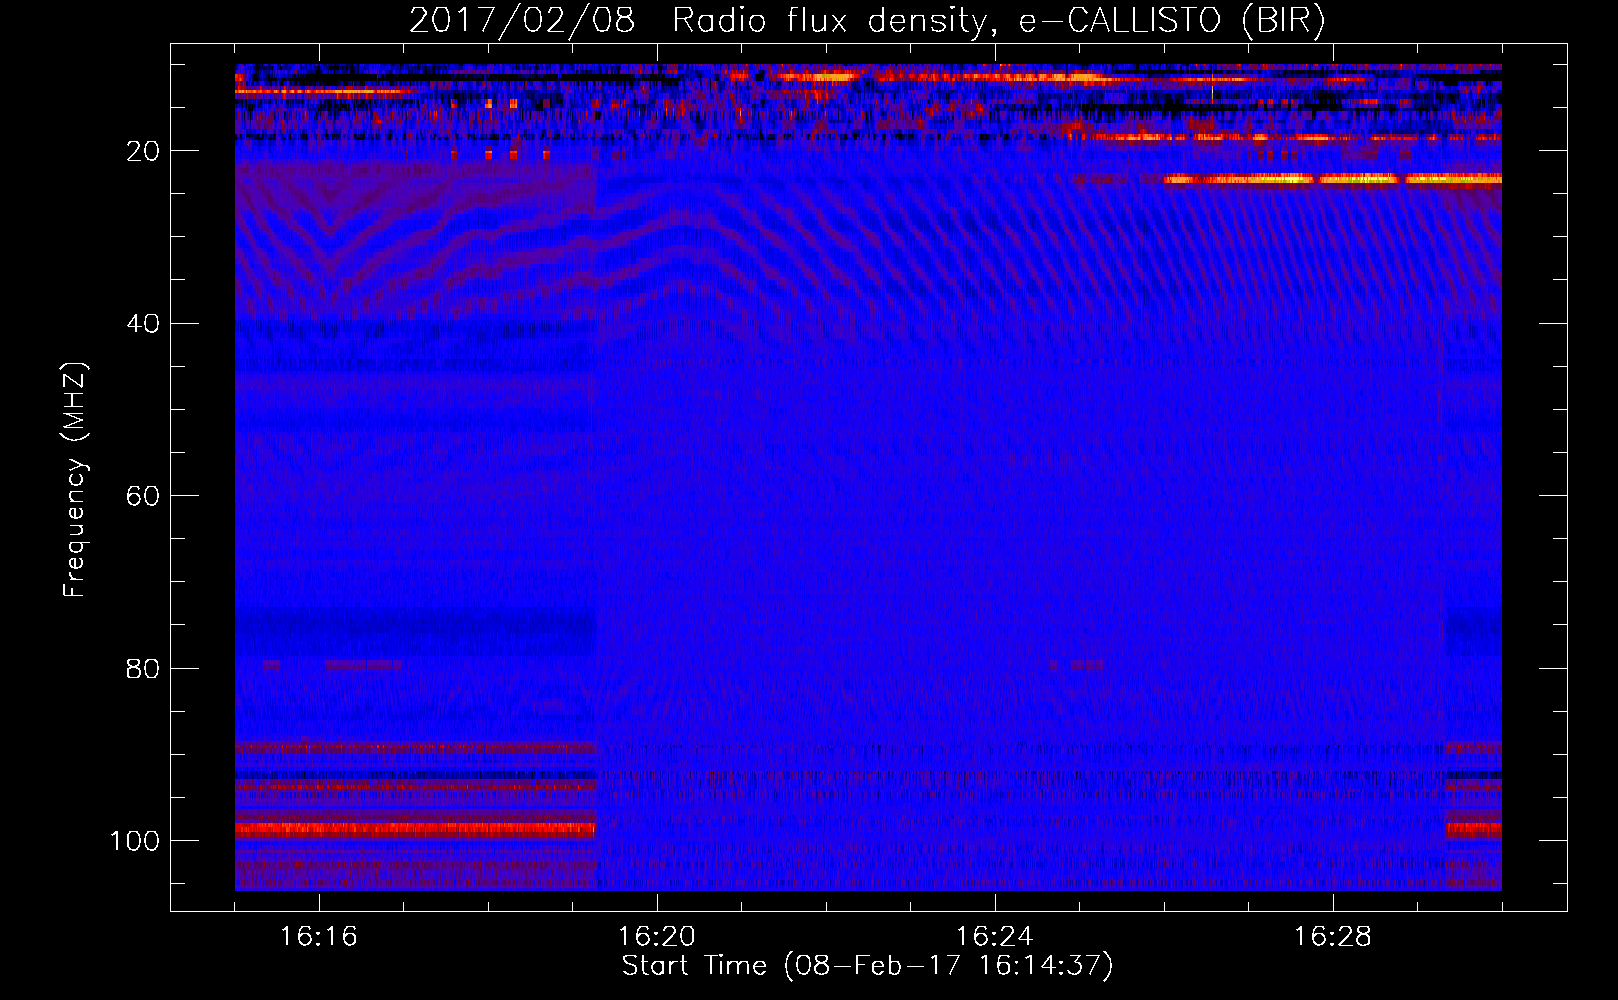1618x1000 pixels.
Task: Click the 16:16 time tick label
Action: (319, 937)
